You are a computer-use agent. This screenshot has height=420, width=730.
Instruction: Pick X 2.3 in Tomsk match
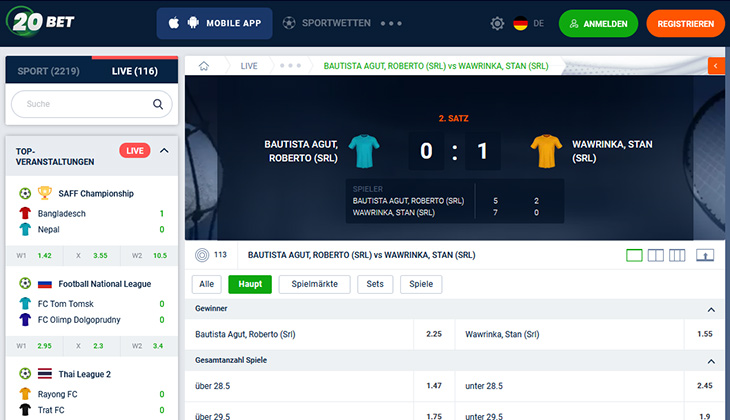point(91,345)
